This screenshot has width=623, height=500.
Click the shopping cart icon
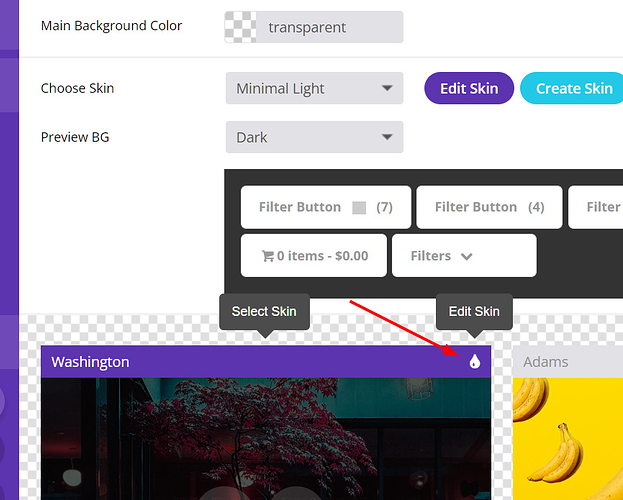click(x=267, y=256)
